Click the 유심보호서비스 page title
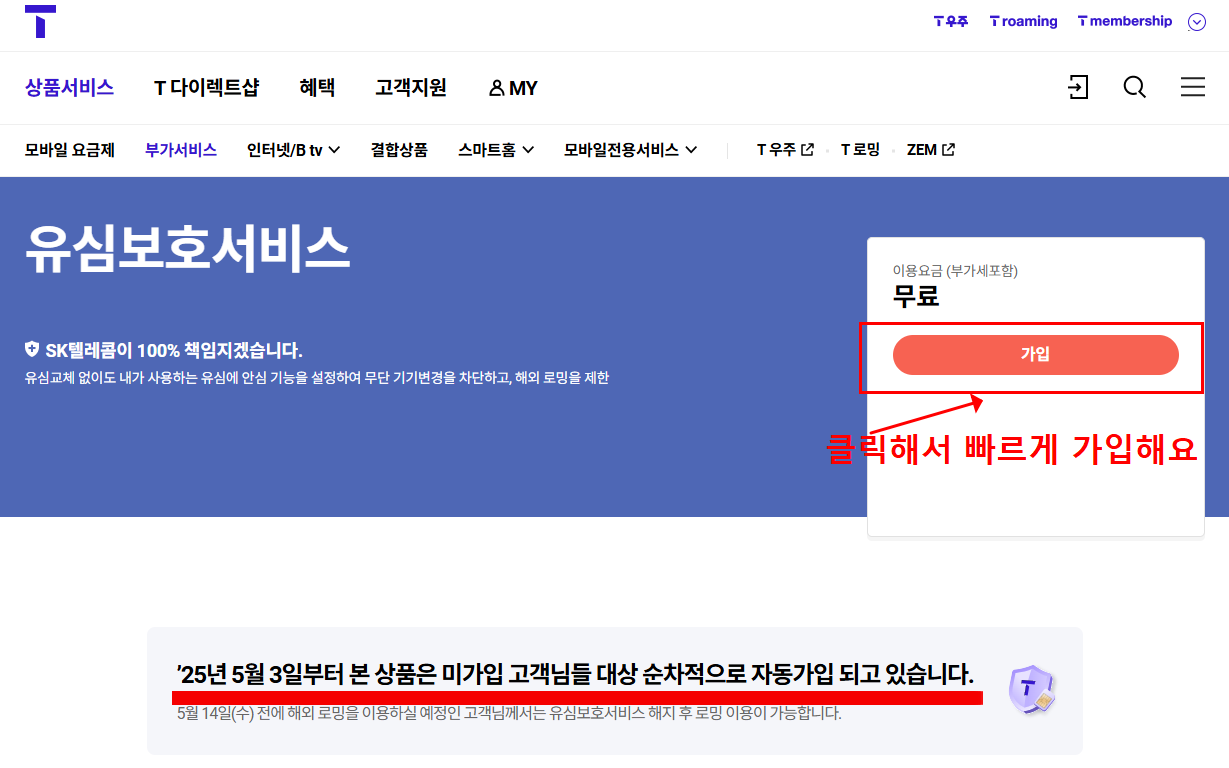Image resolution: width=1229 pixels, height=768 pixels. pyautogui.click(x=187, y=247)
